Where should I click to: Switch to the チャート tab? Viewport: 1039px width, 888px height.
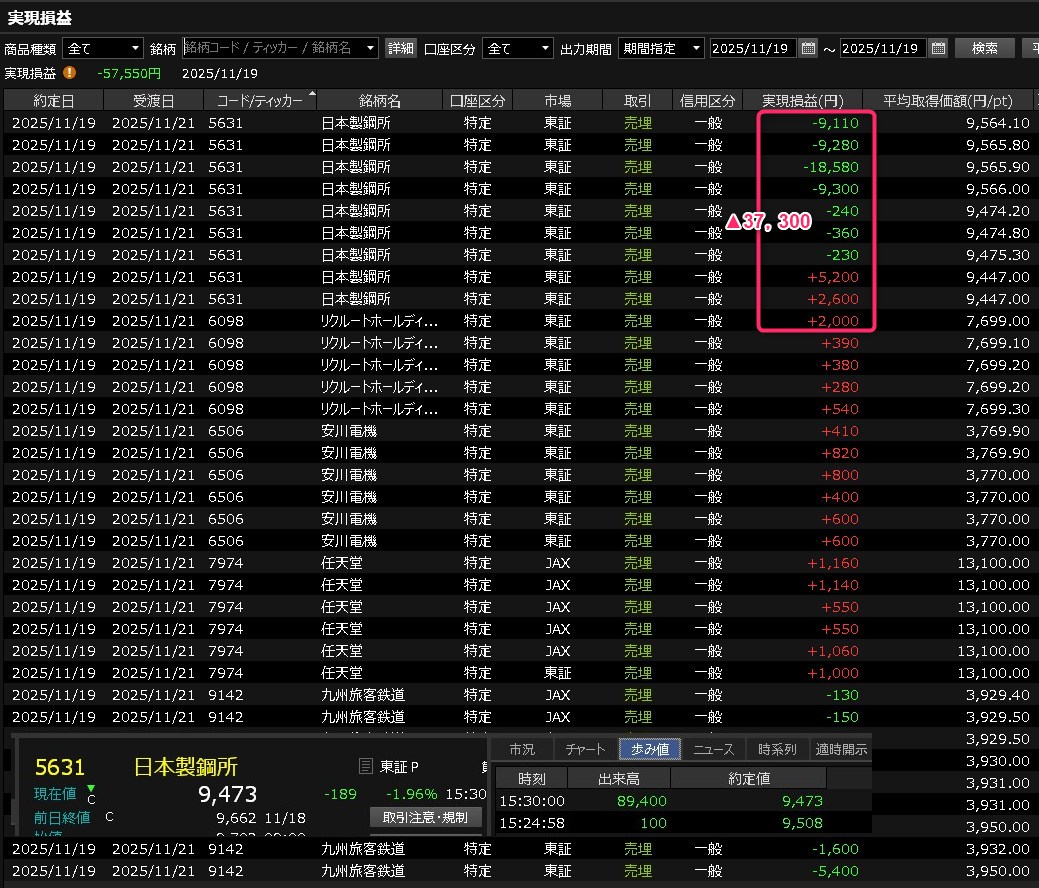point(585,749)
